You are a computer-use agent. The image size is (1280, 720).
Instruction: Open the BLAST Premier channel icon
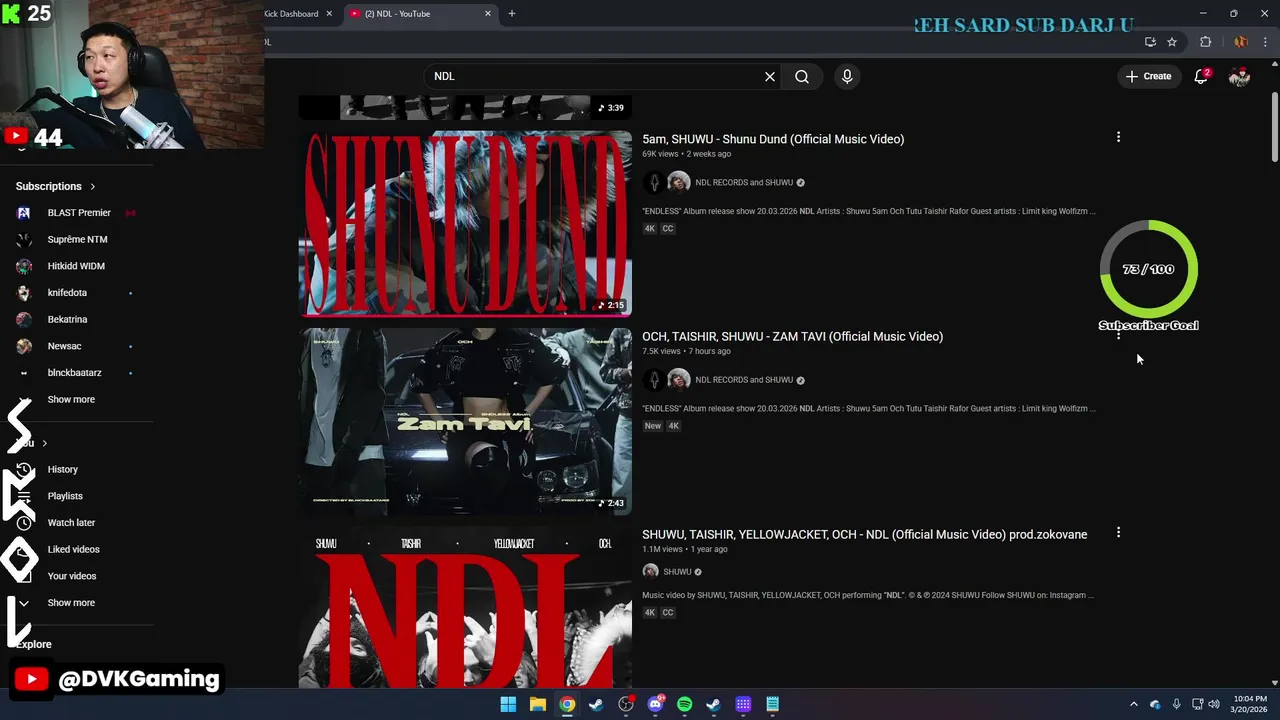click(x=25, y=213)
